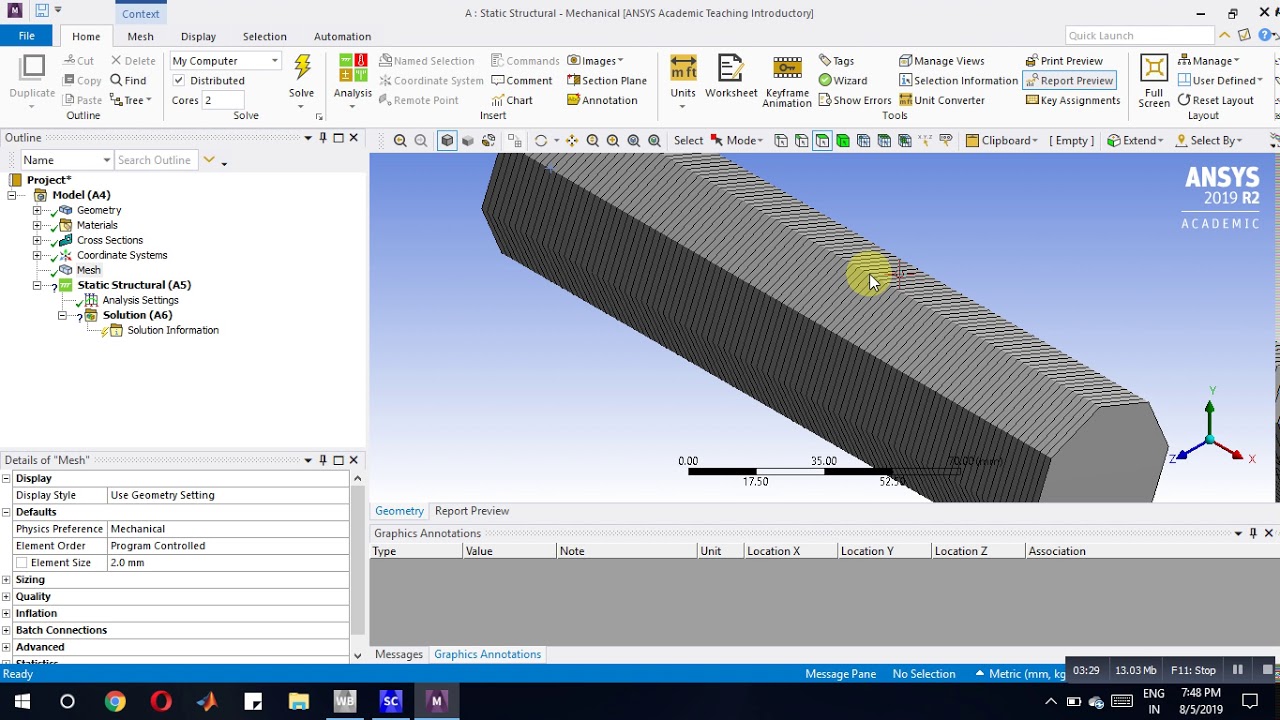
Task: Open the Tags tool
Action: [x=836, y=61]
